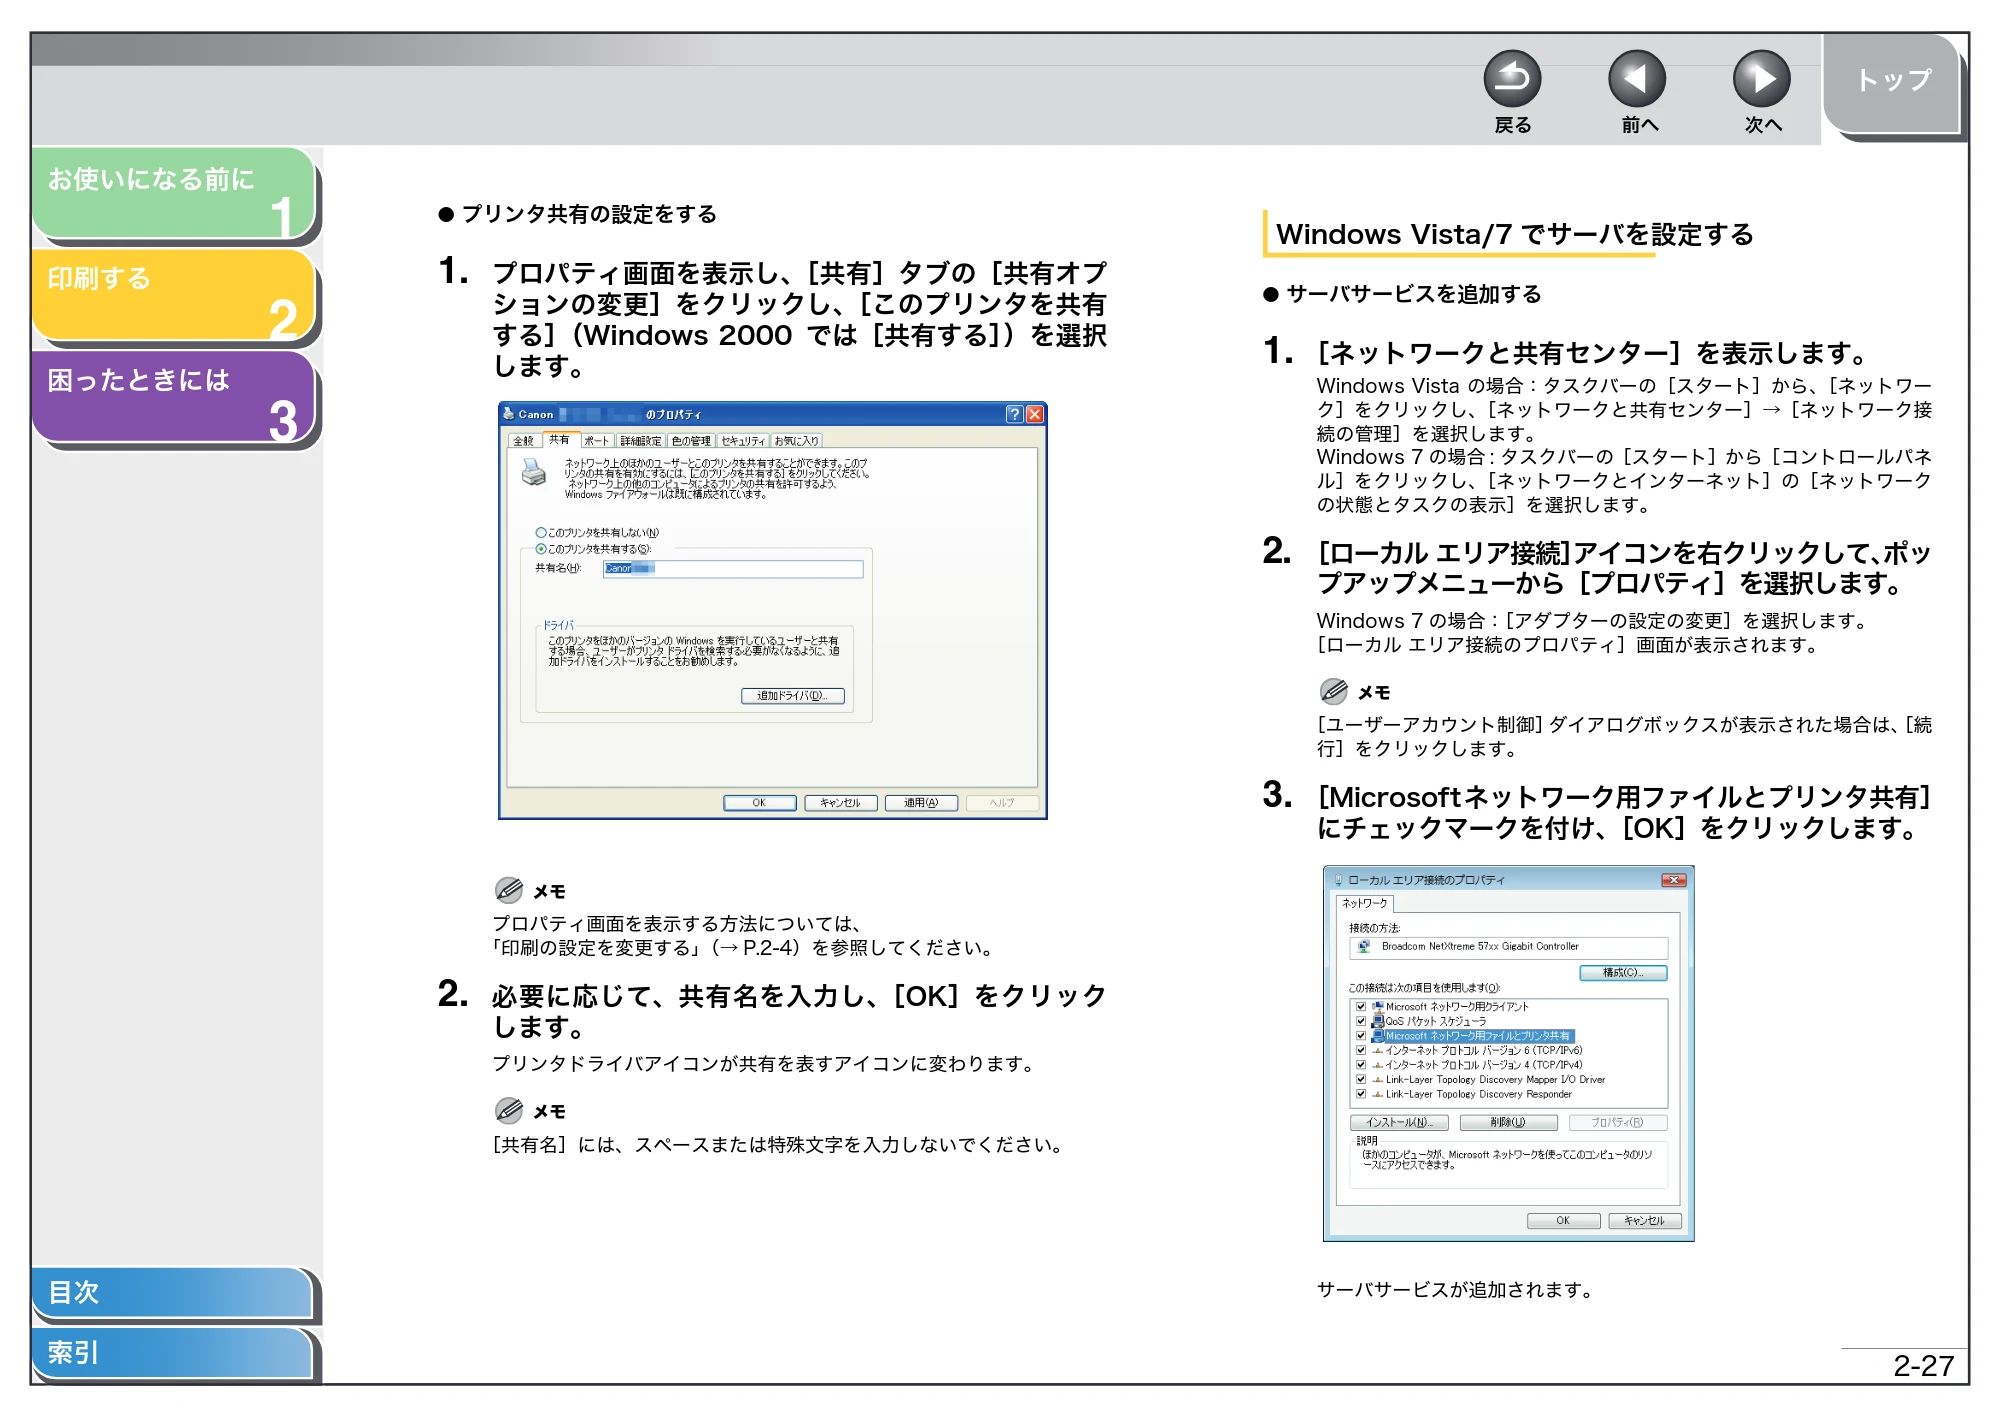Toggle TCP/IPv4 protocol checkbox
Image resolution: width=2000 pixels, height=1414 pixels.
tap(1361, 1065)
